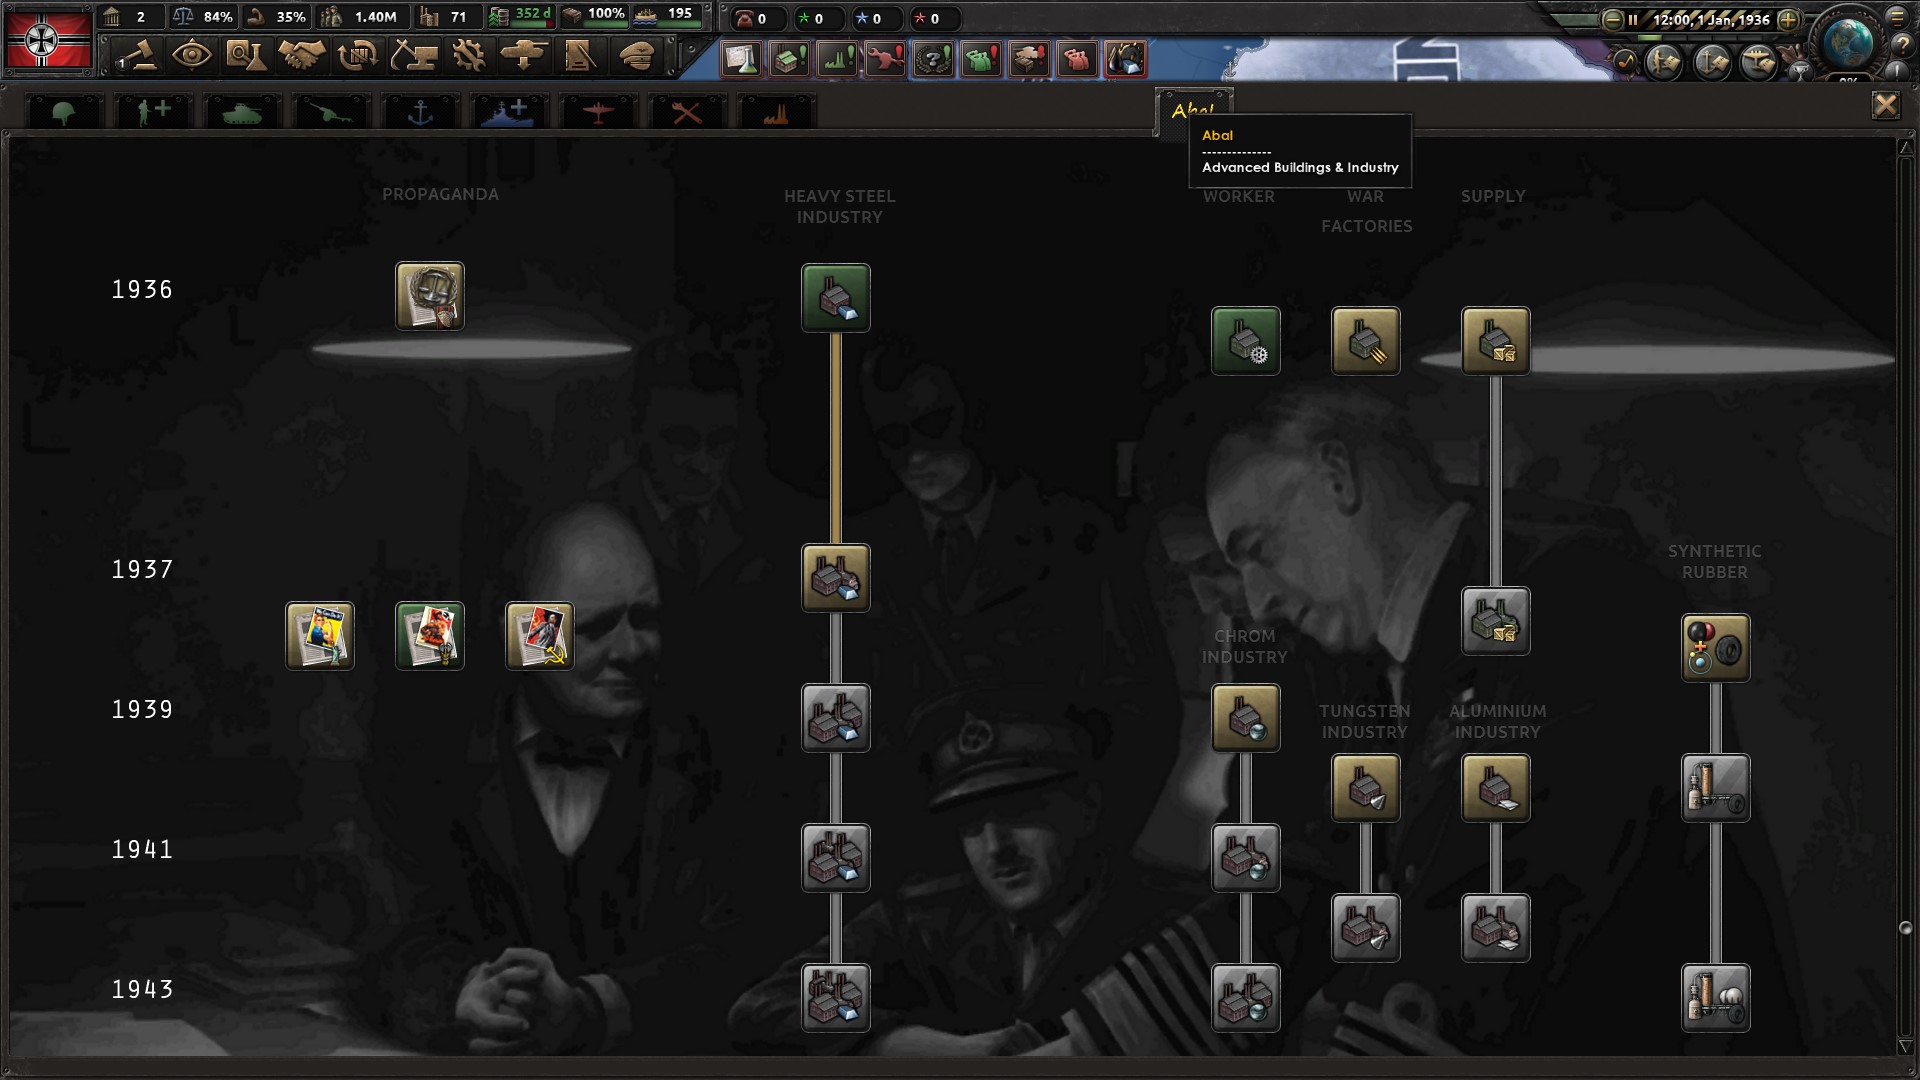Click the question mark laurel alert

click(933, 59)
